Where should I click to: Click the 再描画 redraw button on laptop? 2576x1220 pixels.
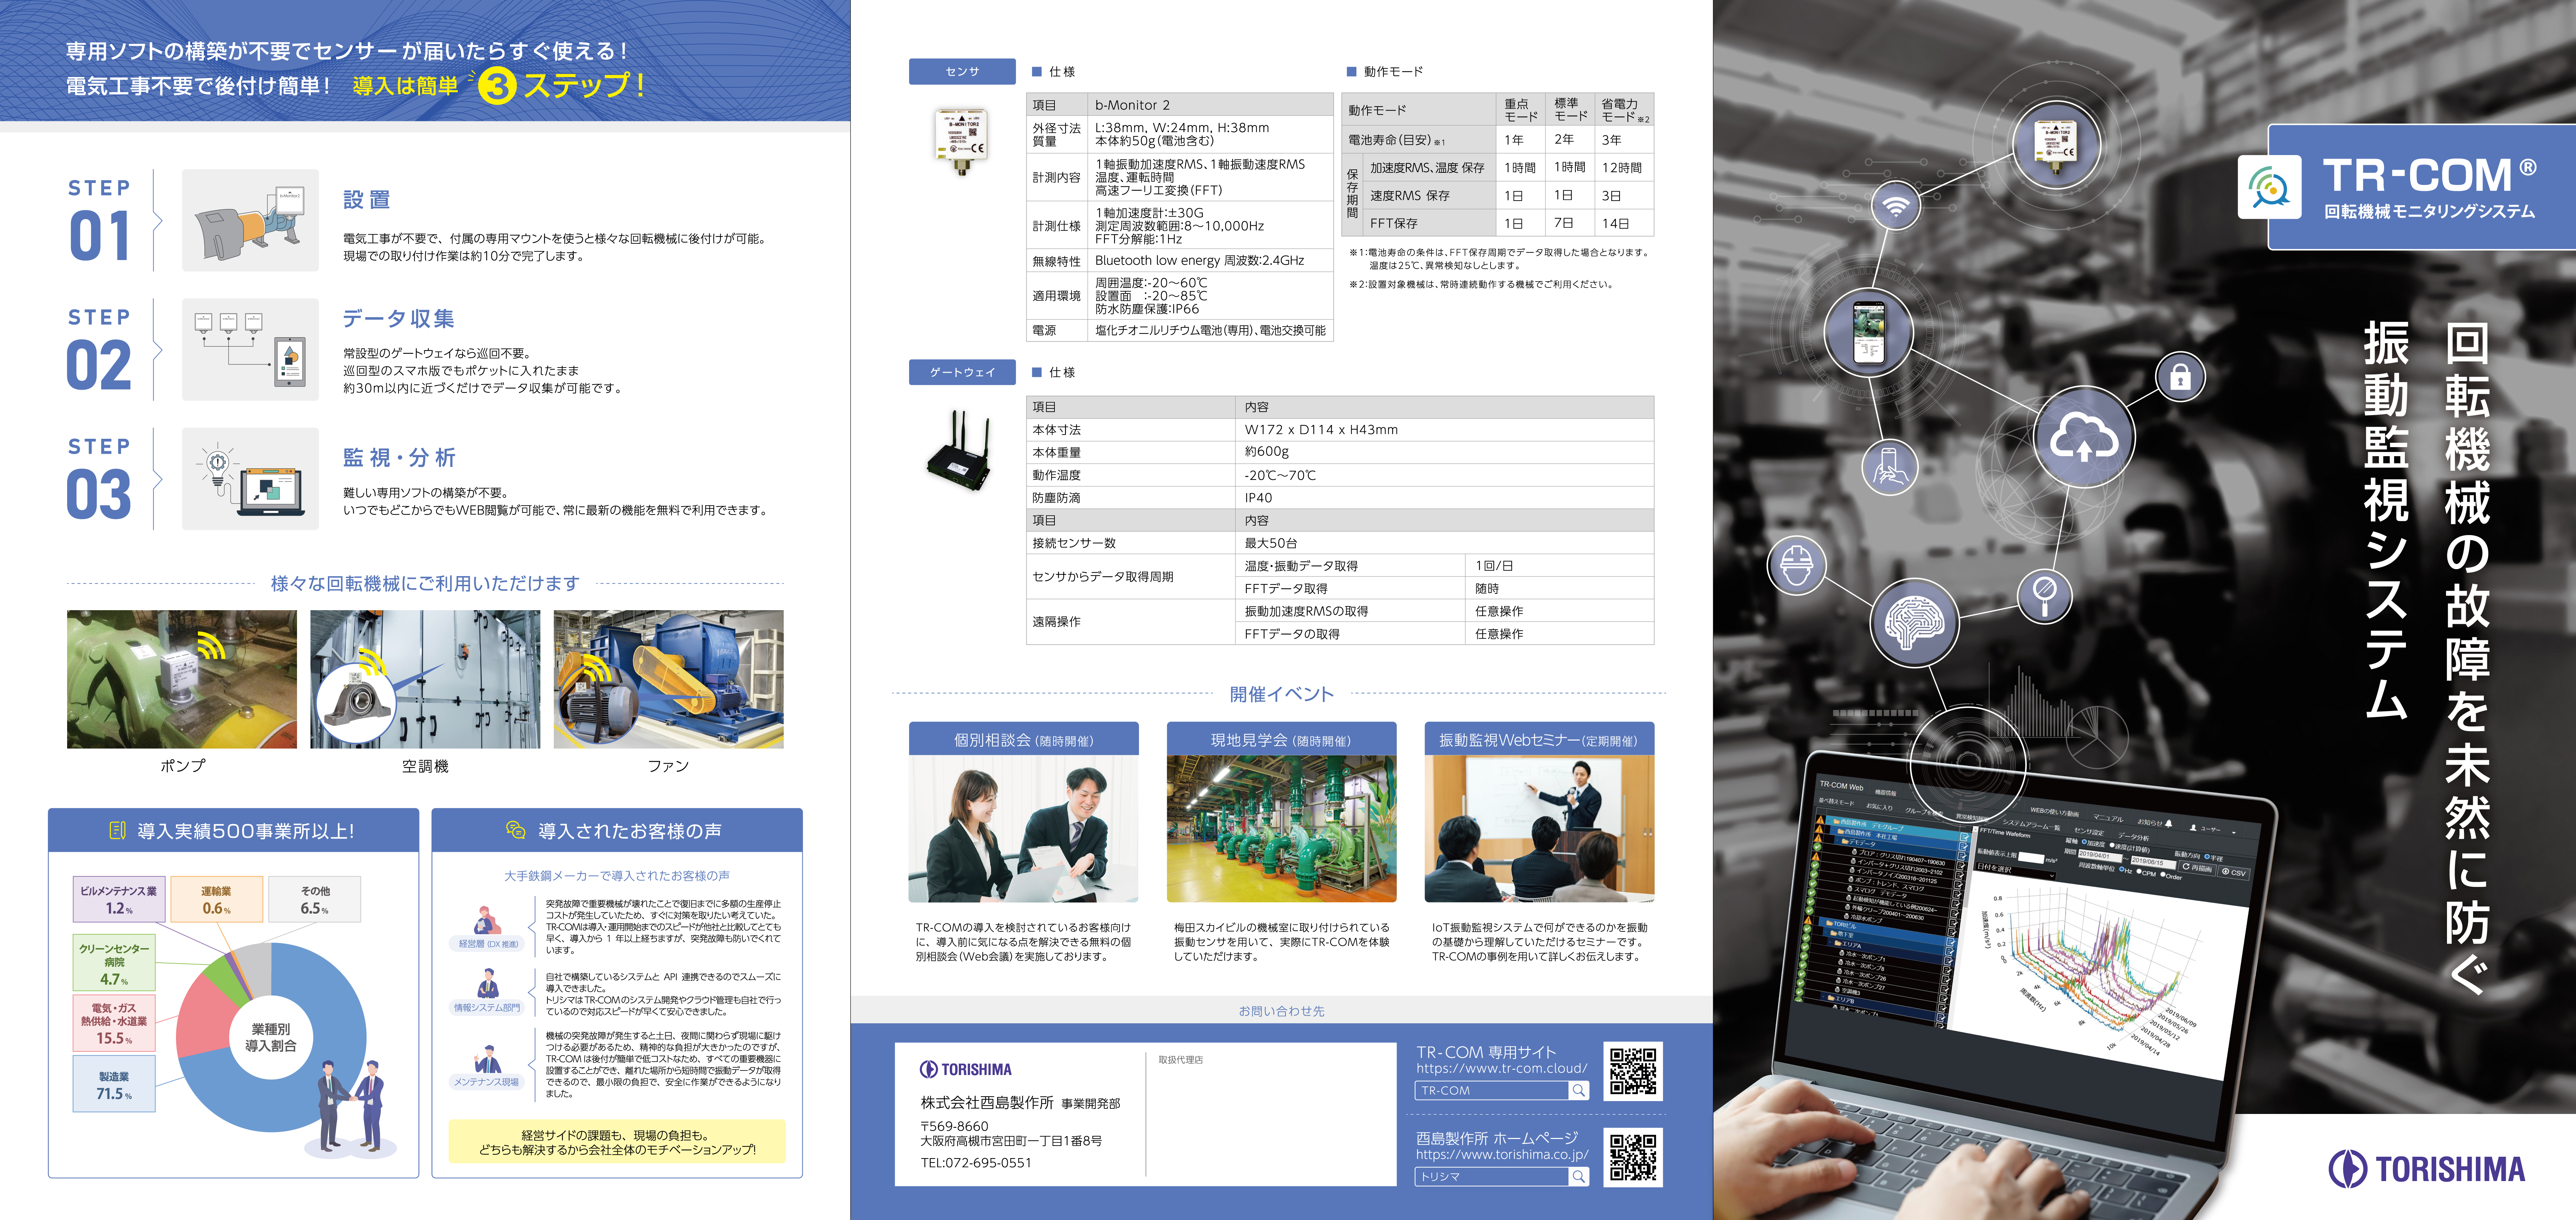2197,868
